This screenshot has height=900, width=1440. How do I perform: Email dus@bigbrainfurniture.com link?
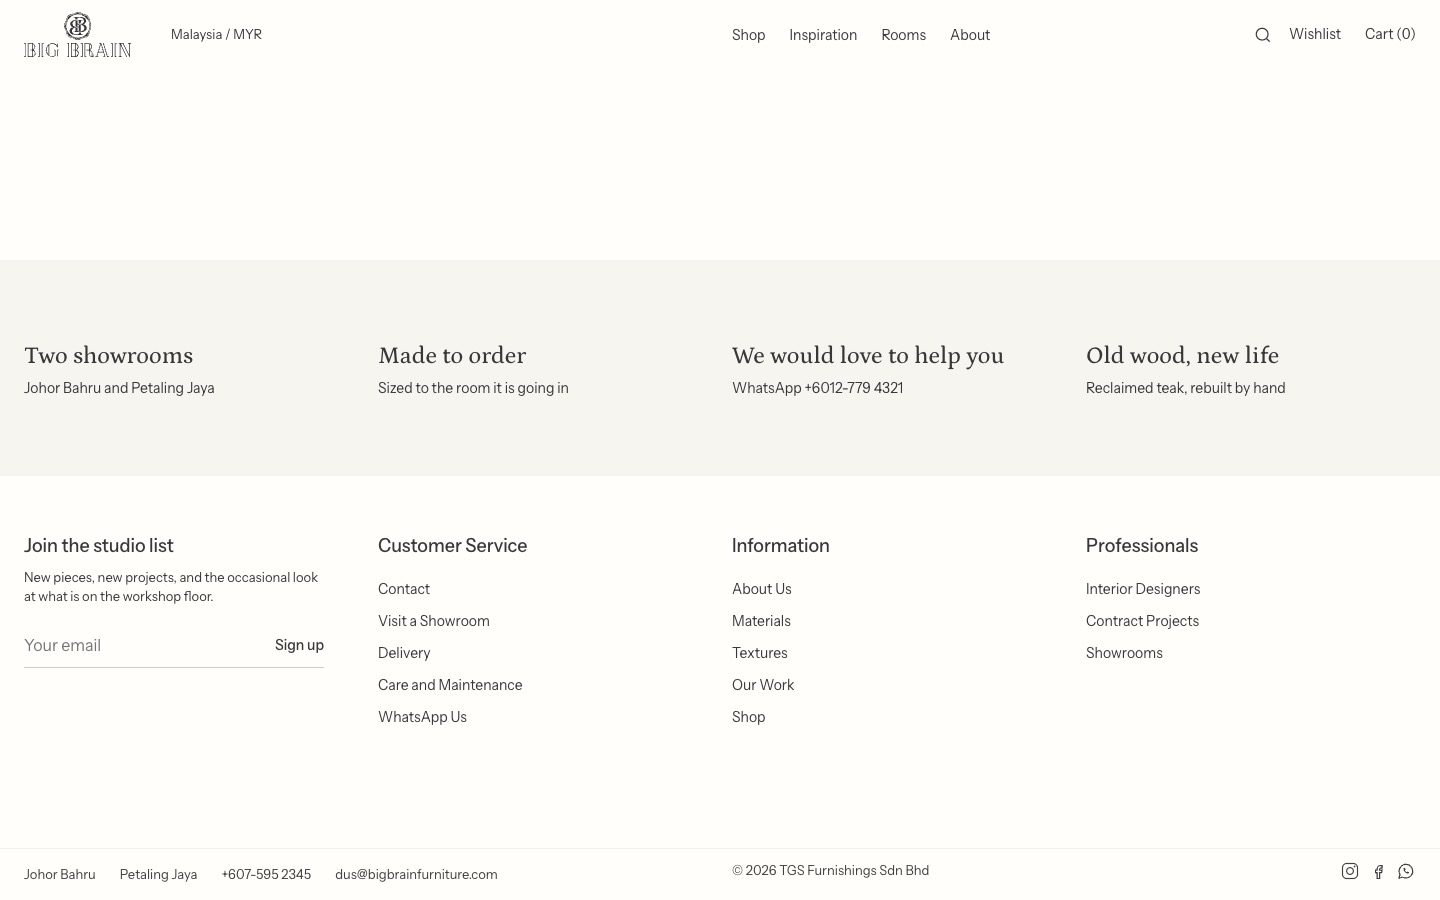(x=416, y=874)
